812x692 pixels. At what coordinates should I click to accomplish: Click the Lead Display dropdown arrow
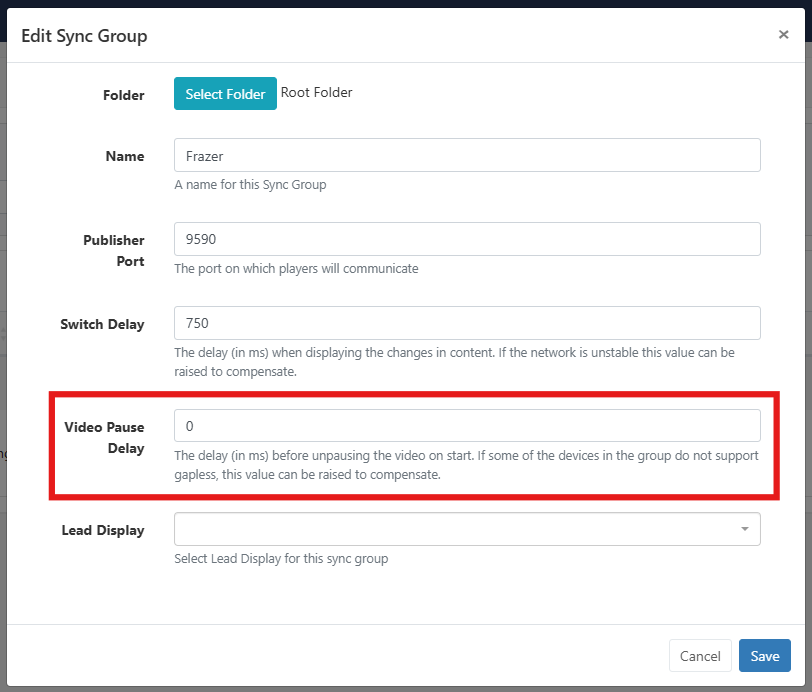745,529
